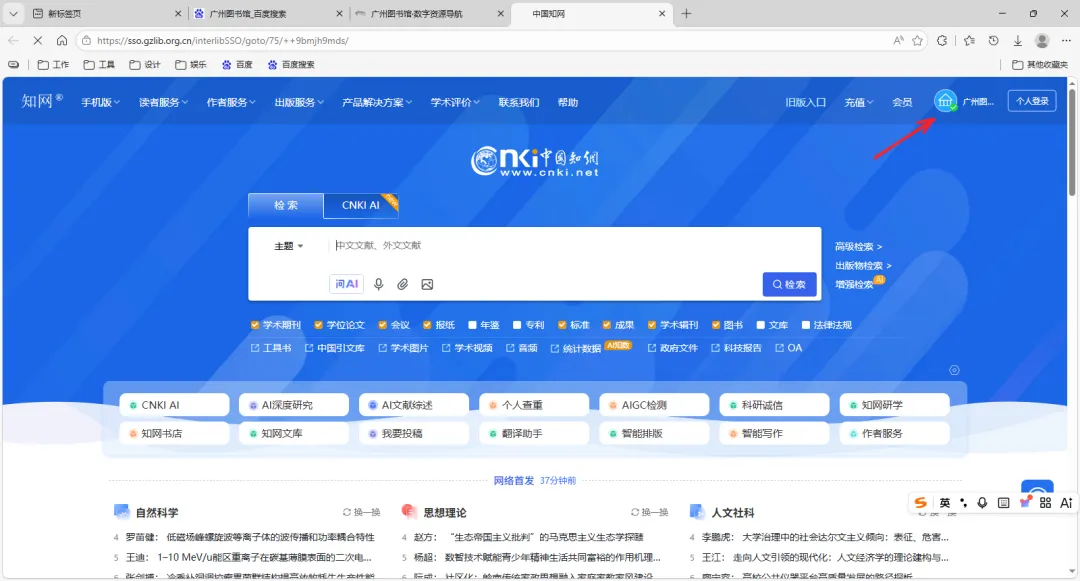
Task: Uncheck the 学术期刊 checkbox
Action: 255,325
